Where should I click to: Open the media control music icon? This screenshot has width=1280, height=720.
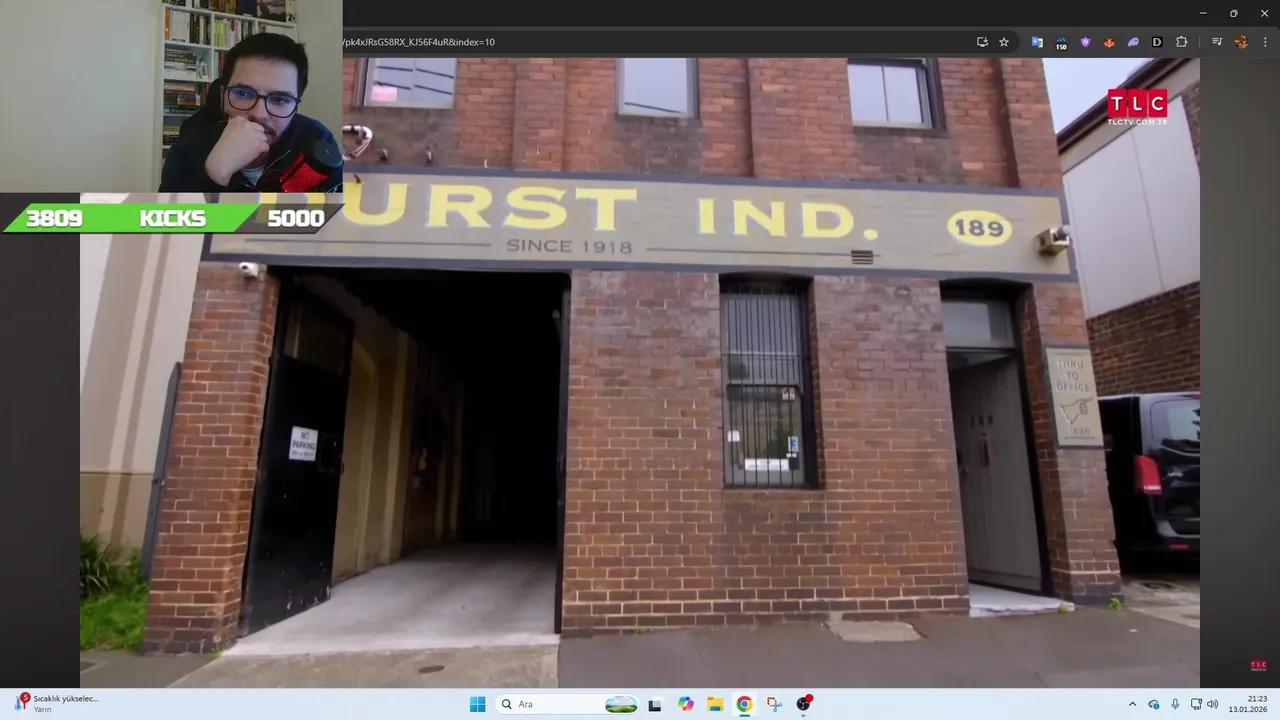click(x=1217, y=42)
